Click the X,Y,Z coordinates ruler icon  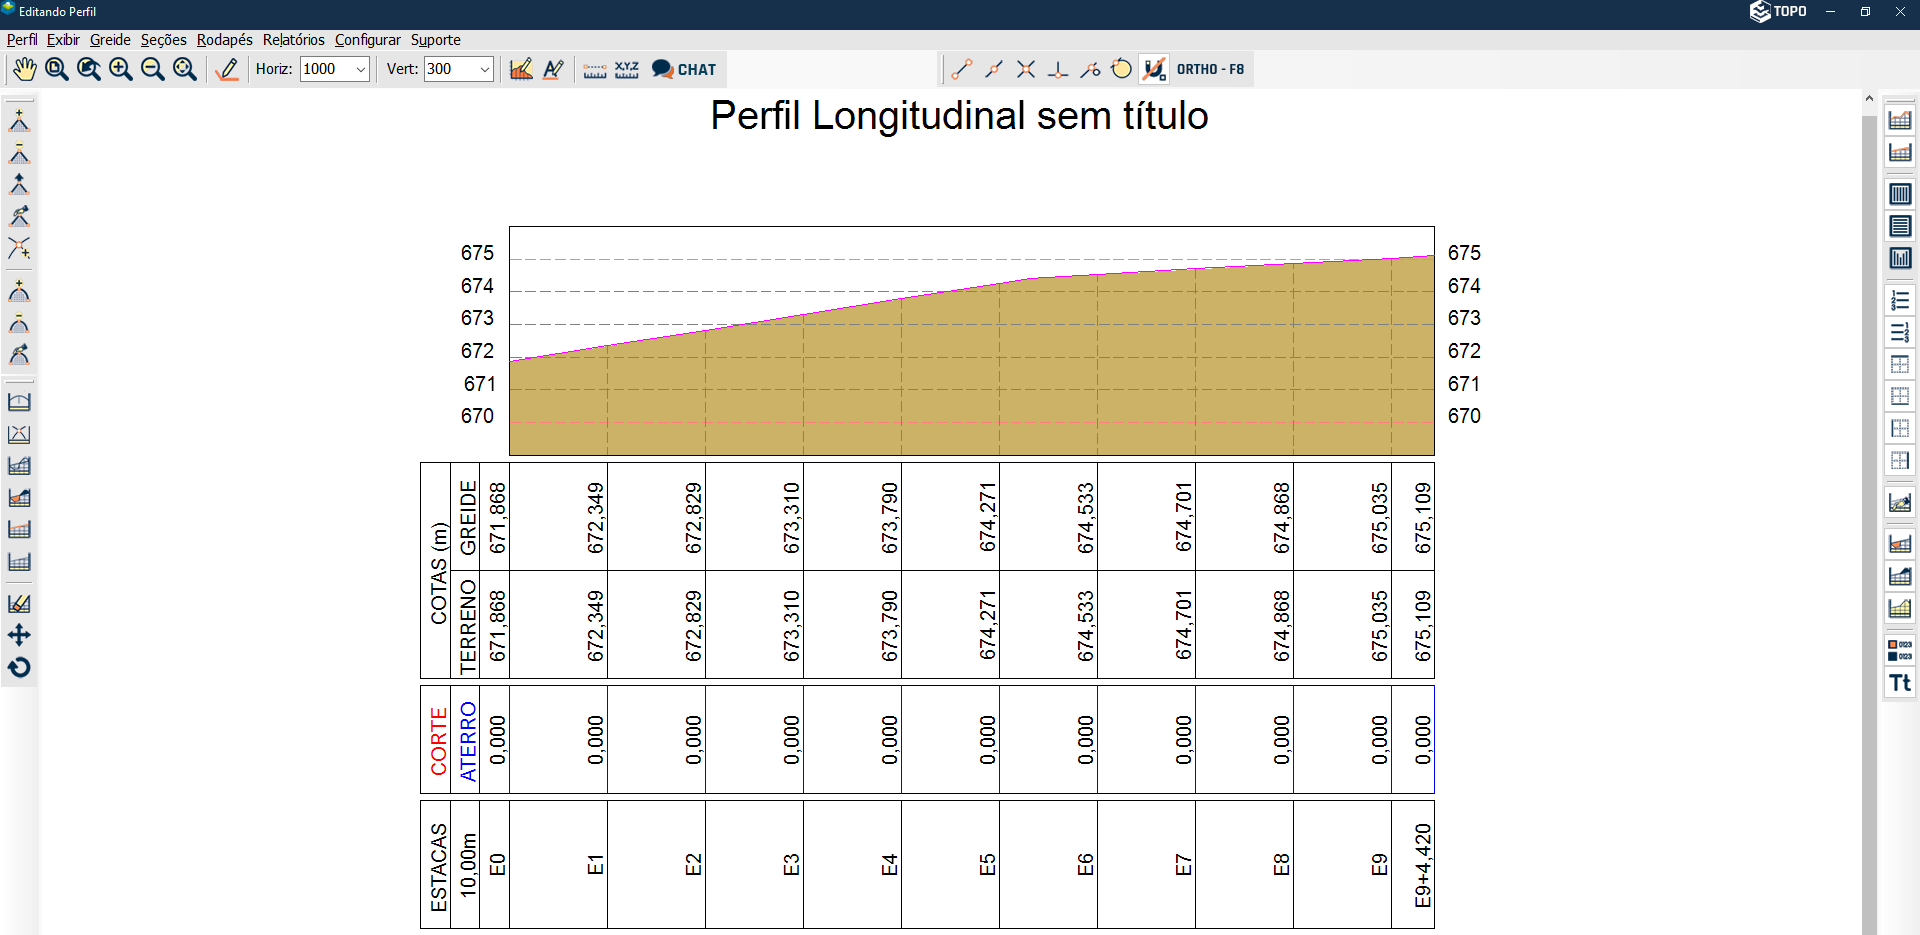[x=627, y=69]
